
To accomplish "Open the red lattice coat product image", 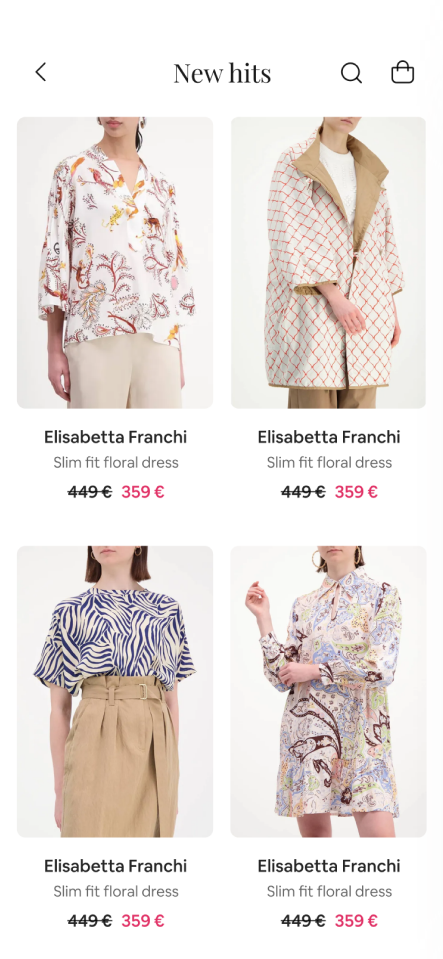I will [328, 262].
